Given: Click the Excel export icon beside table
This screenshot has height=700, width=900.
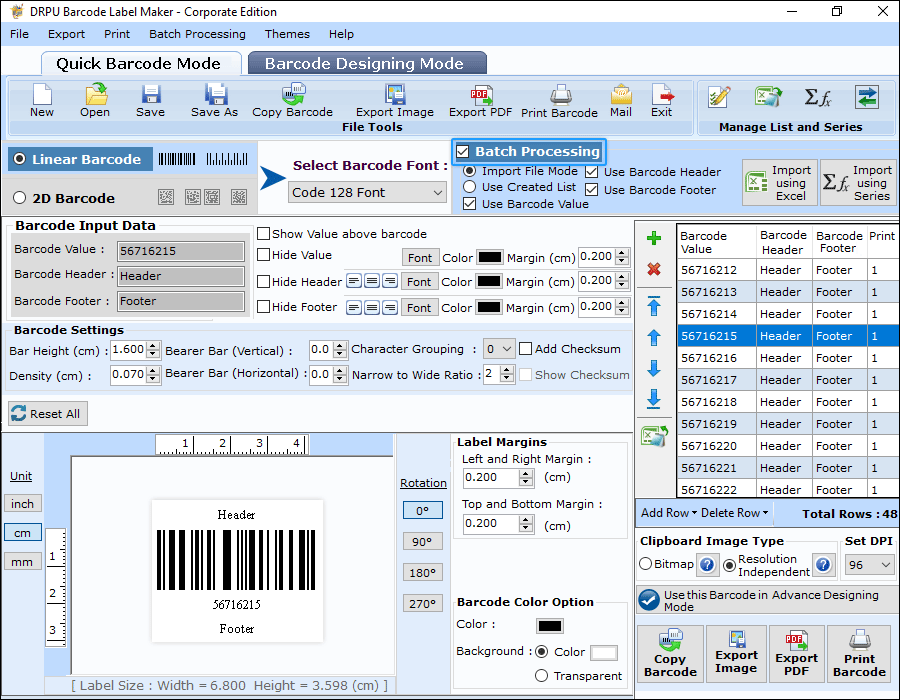Looking at the screenshot, I should point(654,436).
